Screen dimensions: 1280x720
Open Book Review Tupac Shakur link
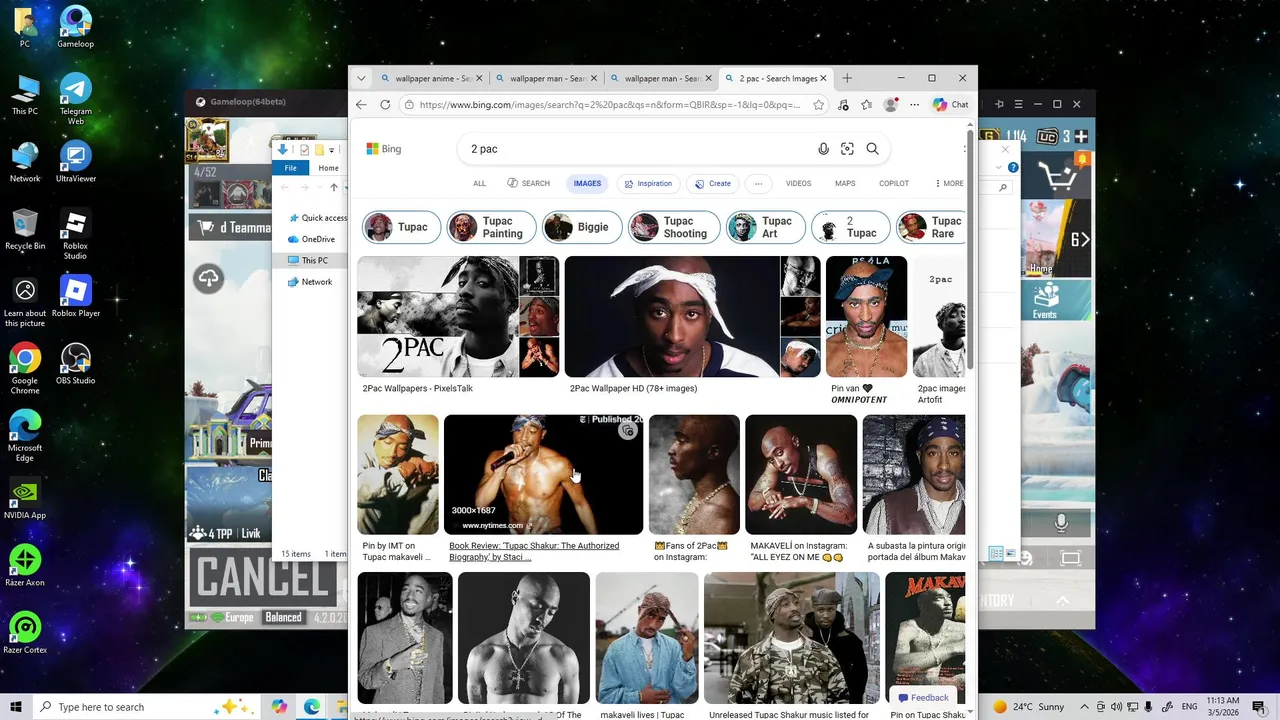(534, 551)
